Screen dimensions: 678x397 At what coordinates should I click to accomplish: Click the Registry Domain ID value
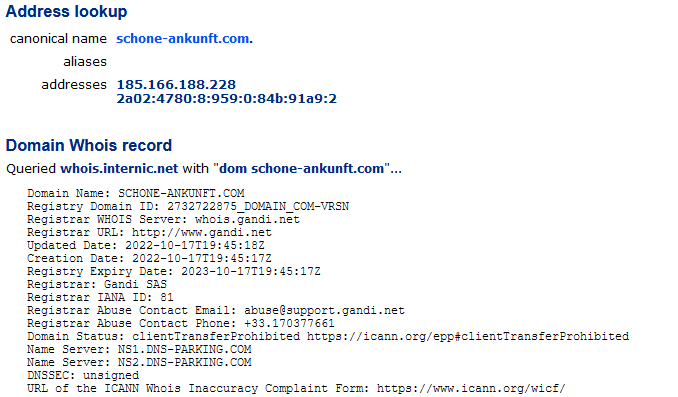(258, 206)
